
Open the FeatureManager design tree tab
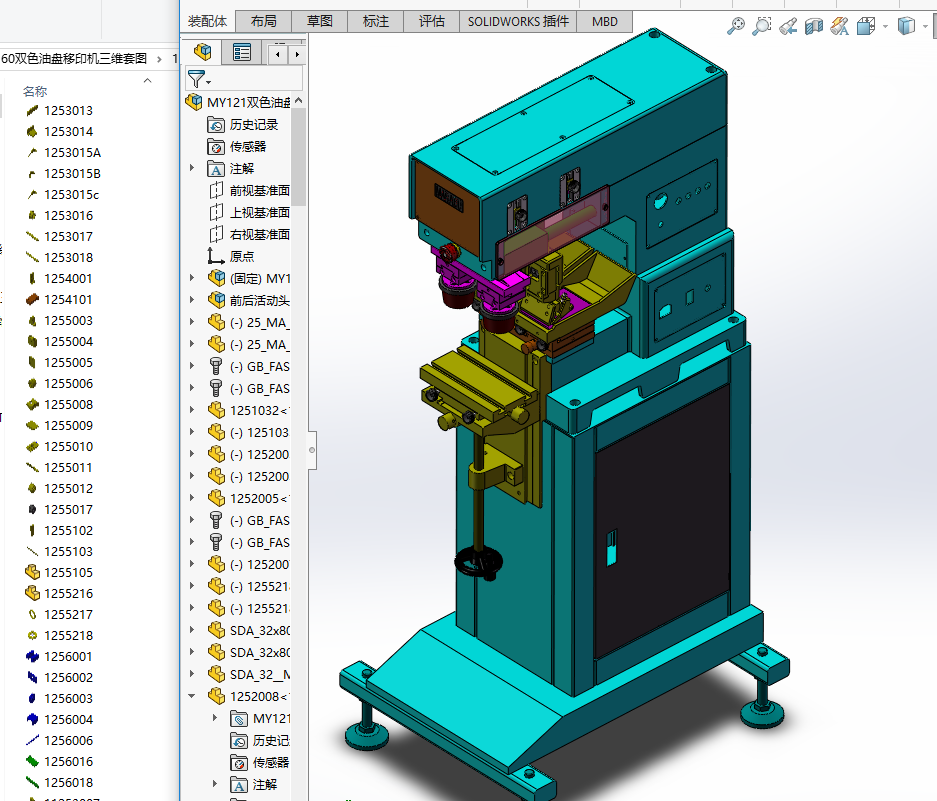tap(203, 52)
